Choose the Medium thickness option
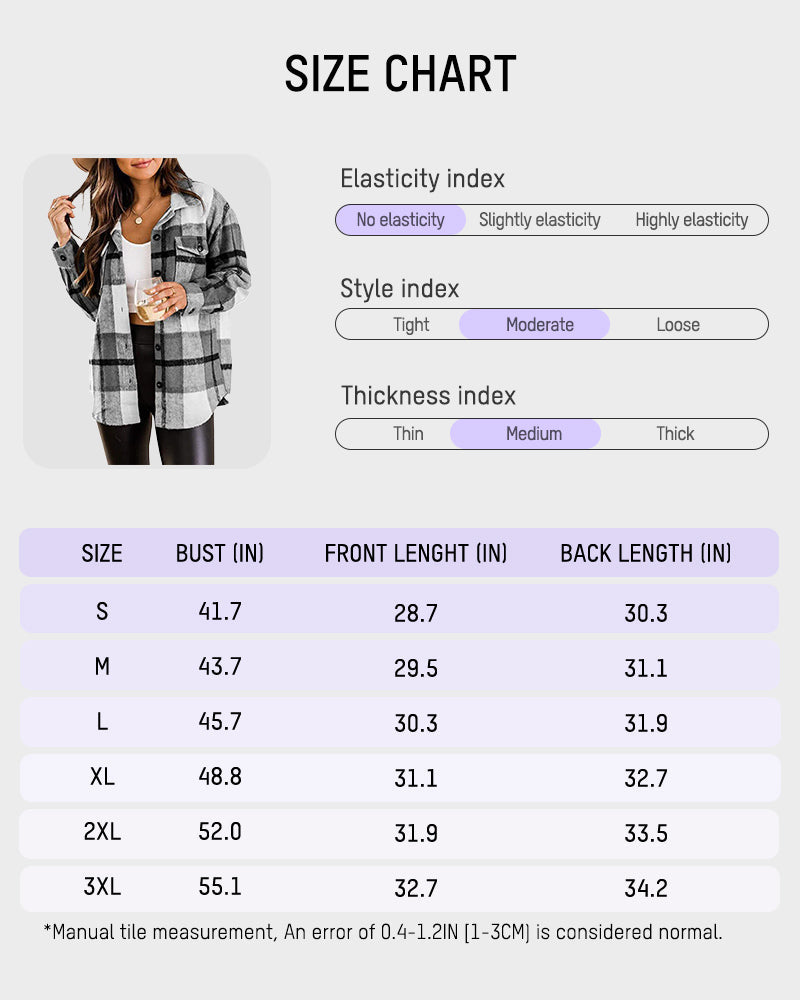 point(534,434)
